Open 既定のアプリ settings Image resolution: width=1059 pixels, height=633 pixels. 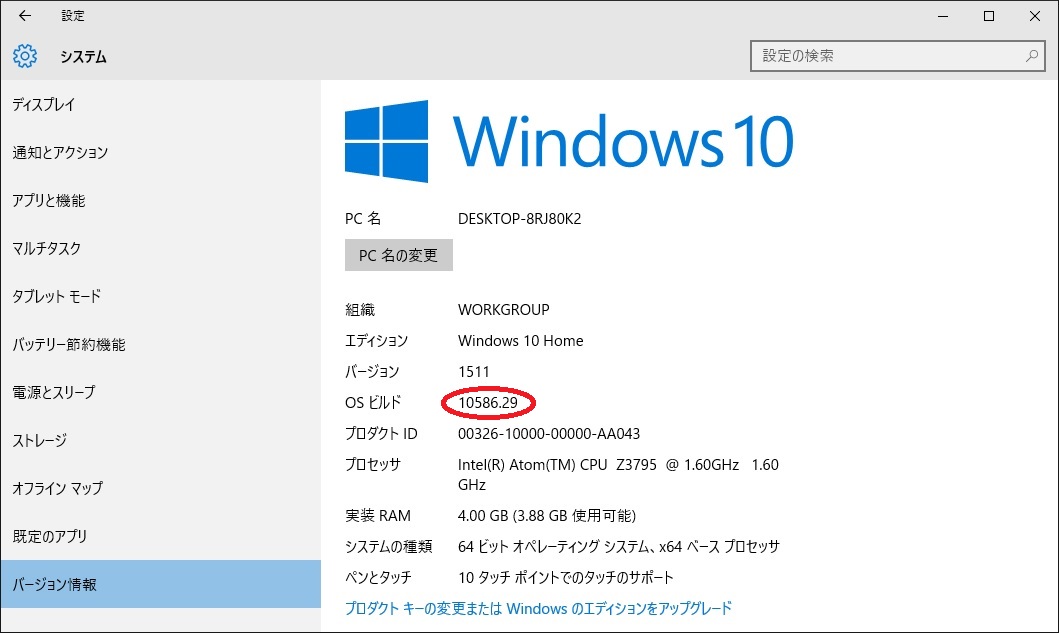50,537
